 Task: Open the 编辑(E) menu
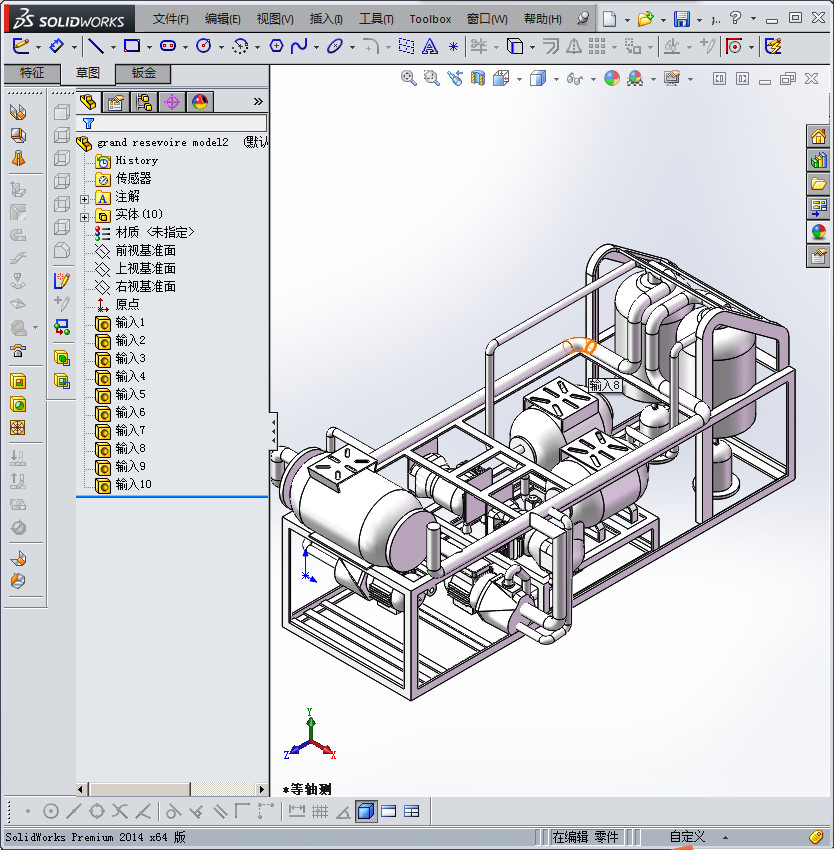[222, 19]
